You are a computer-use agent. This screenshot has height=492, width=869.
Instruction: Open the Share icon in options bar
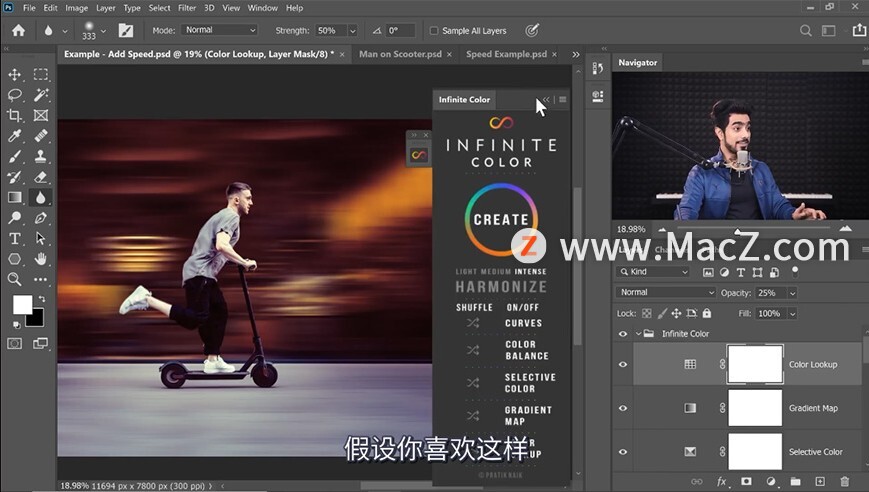point(859,30)
